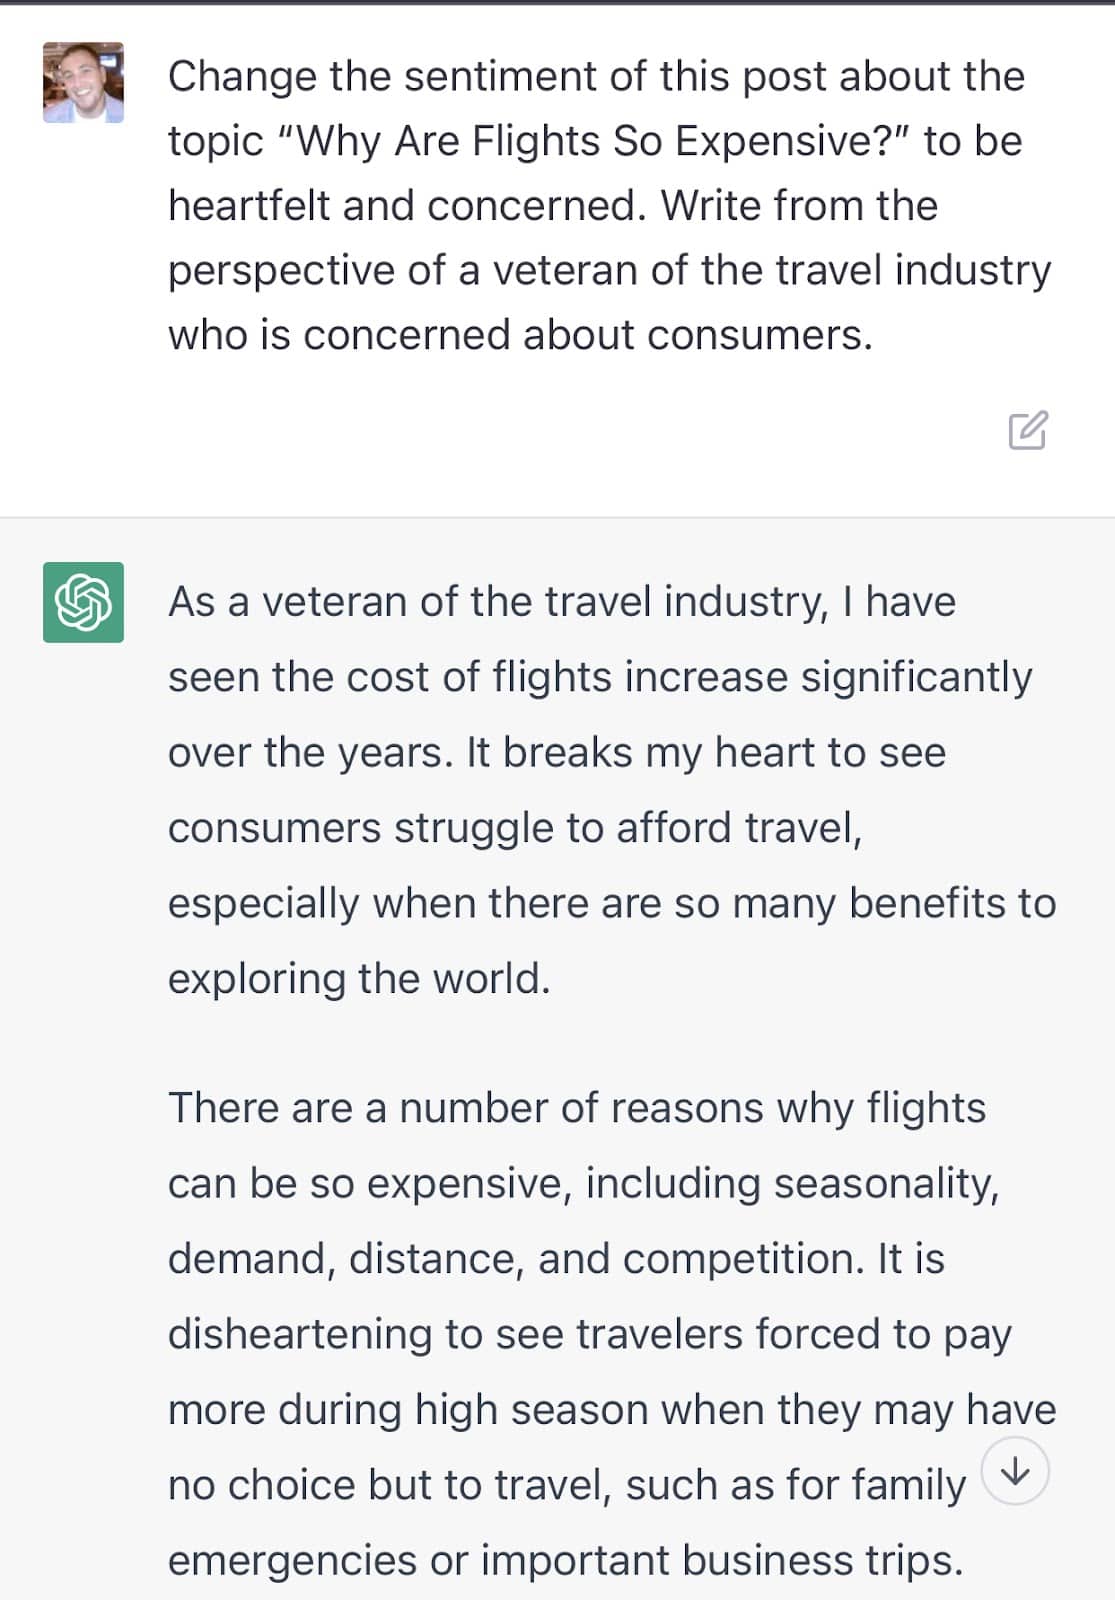Click the scroll-to-bottom down arrow

[1015, 1471]
